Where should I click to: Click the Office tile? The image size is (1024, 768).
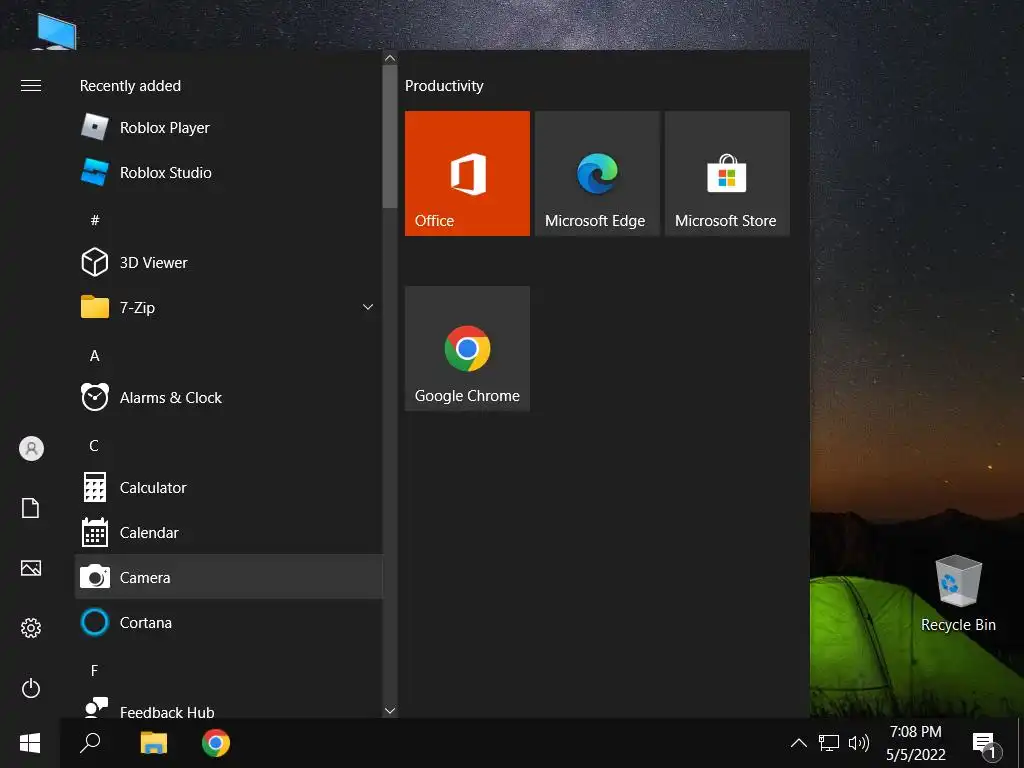coord(467,173)
